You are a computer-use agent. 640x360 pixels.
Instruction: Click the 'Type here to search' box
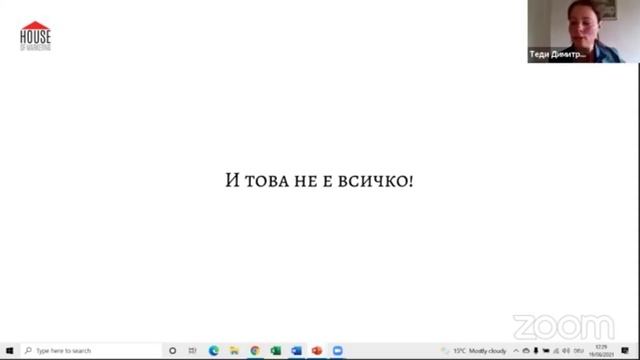click(91, 351)
